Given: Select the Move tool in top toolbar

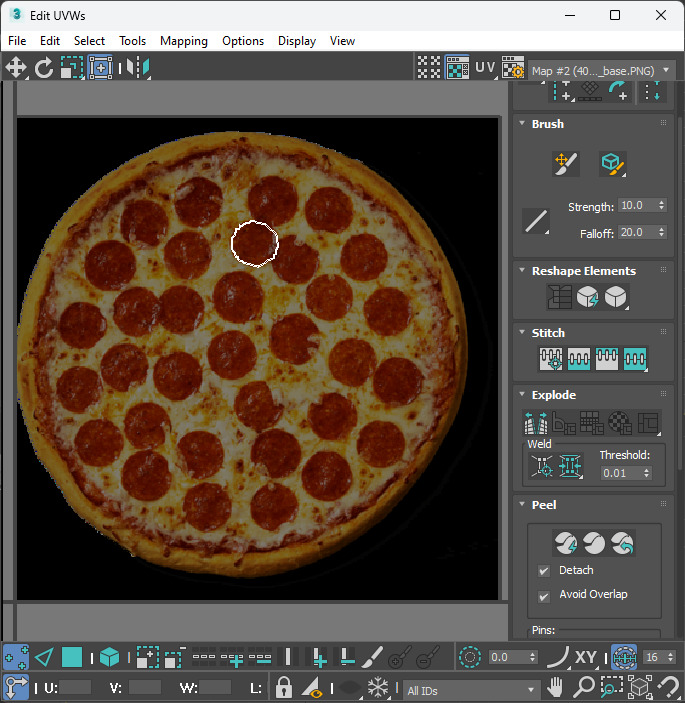Looking at the screenshot, I should coord(16,68).
